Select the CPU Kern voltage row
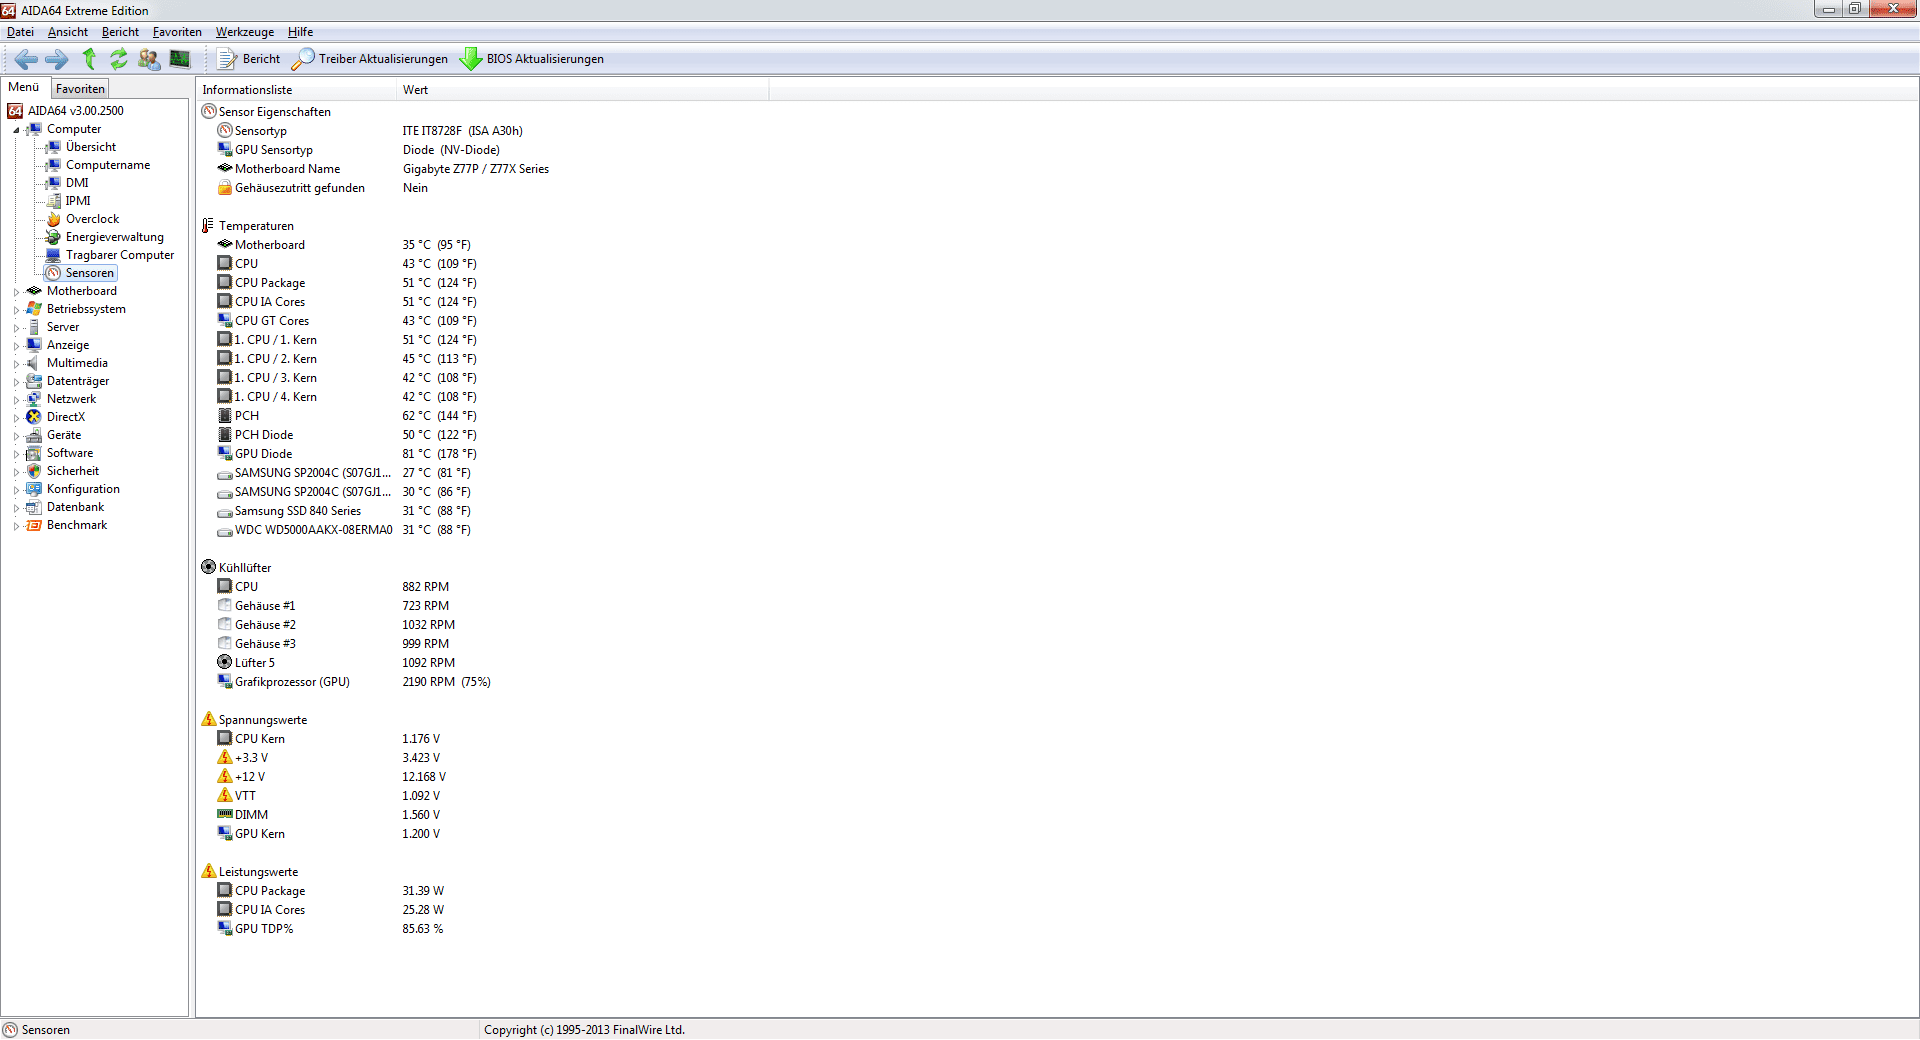 [329, 739]
